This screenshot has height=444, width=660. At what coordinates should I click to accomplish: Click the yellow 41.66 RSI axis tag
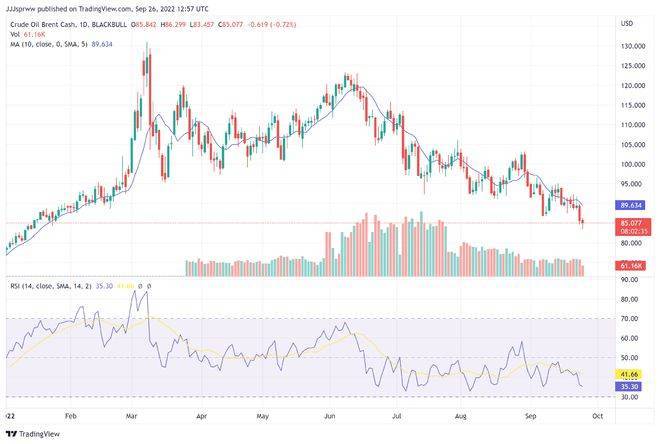[x=630, y=371]
